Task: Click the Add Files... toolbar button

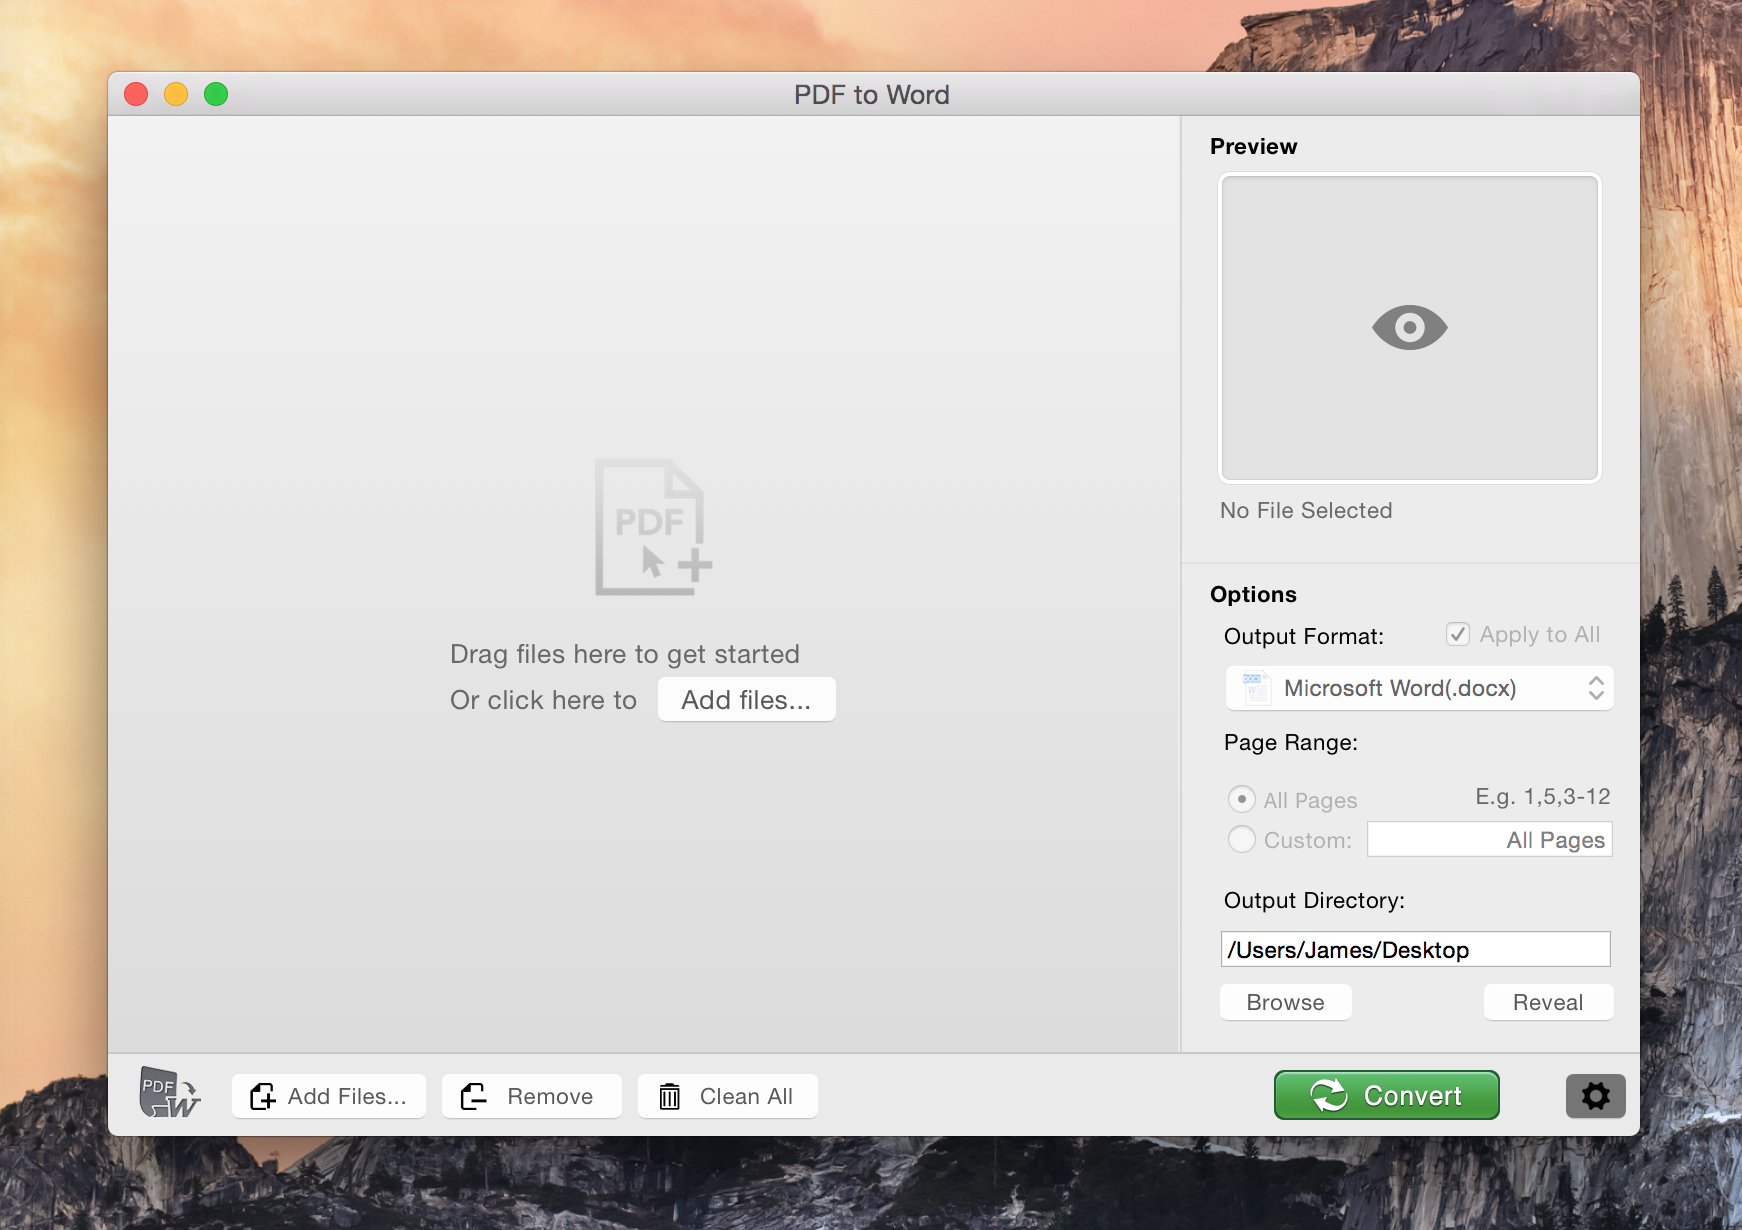Action: click(x=329, y=1096)
